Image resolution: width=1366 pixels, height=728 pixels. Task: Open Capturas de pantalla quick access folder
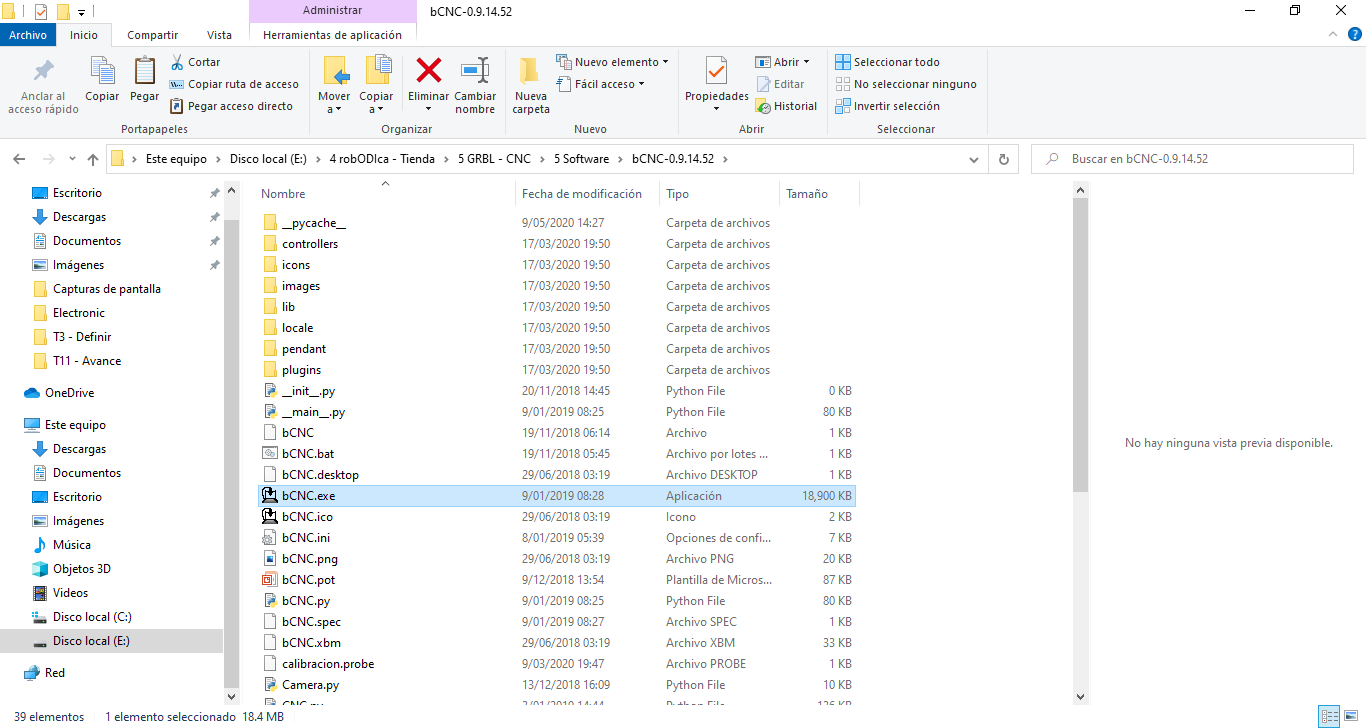107,289
